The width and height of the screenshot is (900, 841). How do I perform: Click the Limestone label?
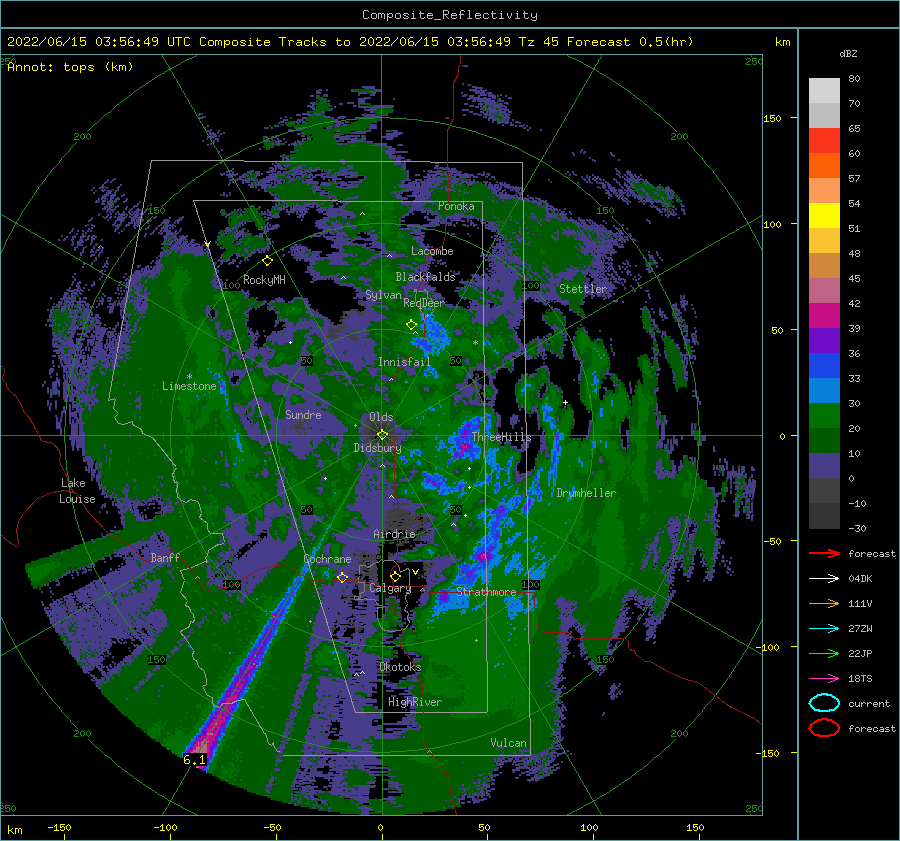[189, 386]
